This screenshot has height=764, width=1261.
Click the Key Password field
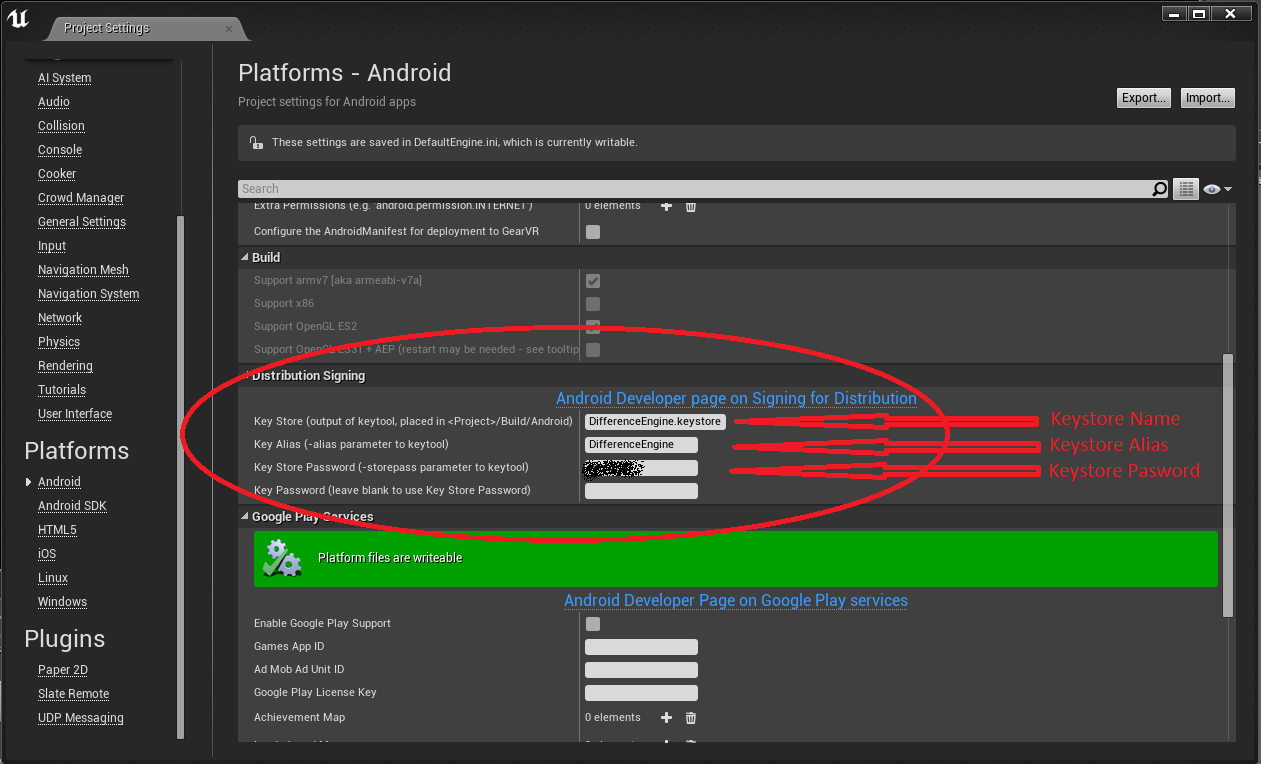point(641,491)
